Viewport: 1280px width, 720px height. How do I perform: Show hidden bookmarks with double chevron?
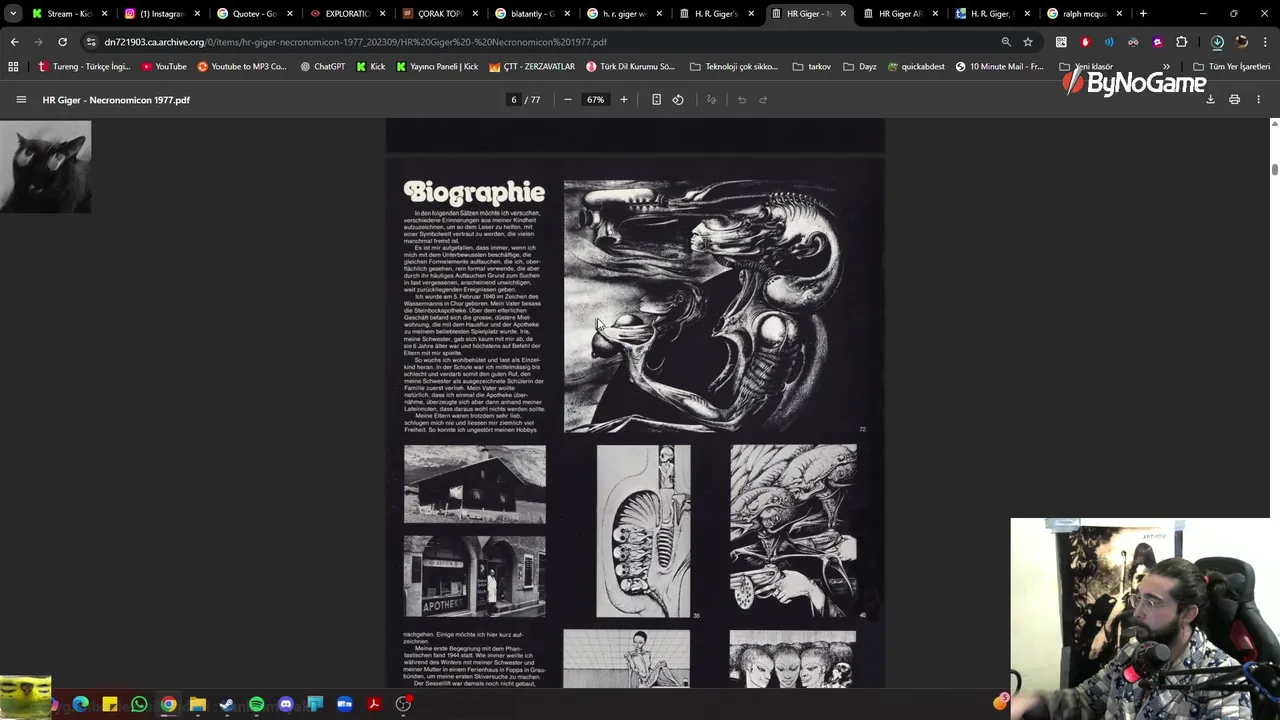pyautogui.click(x=1166, y=67)
